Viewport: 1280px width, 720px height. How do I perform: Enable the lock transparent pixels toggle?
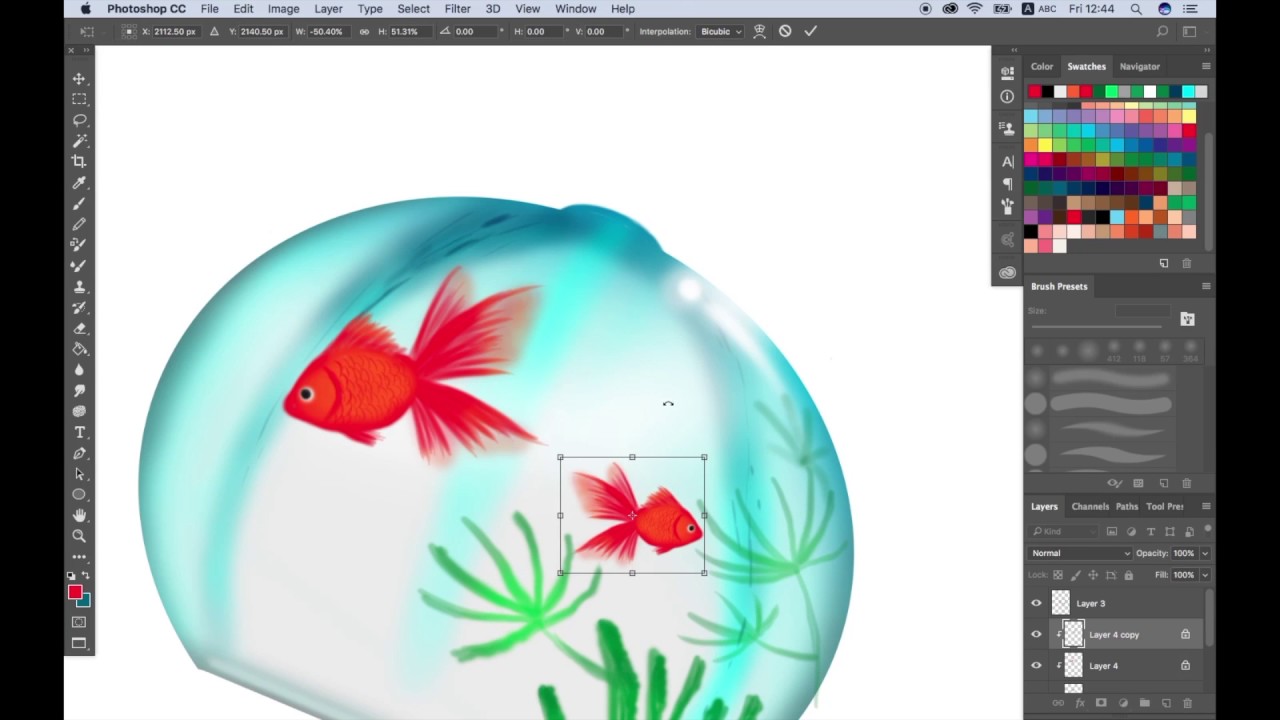coord(1057,575)
